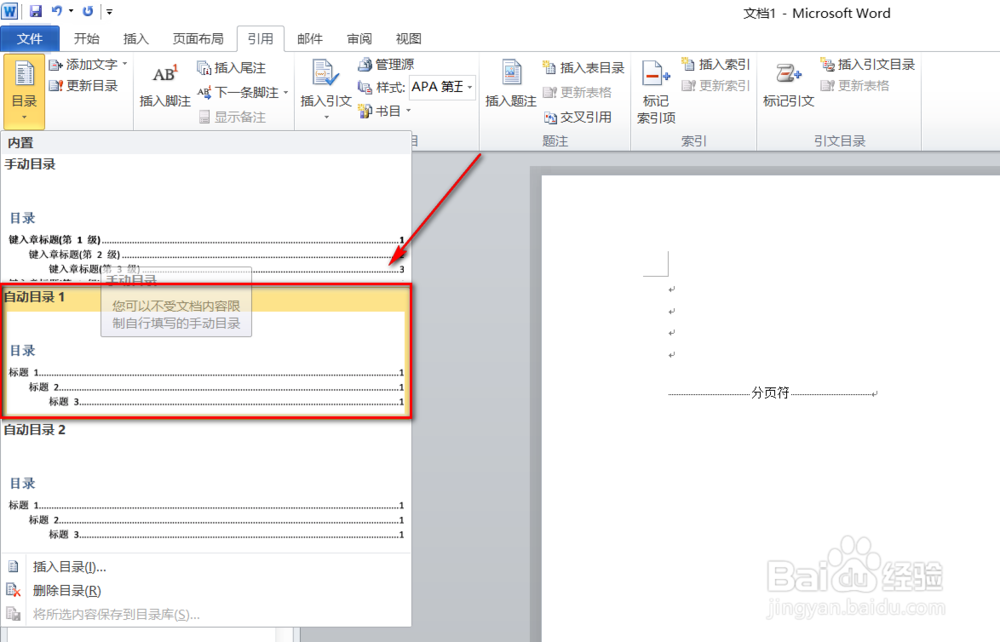Switch to the 插入 ribbon tab

136,39
